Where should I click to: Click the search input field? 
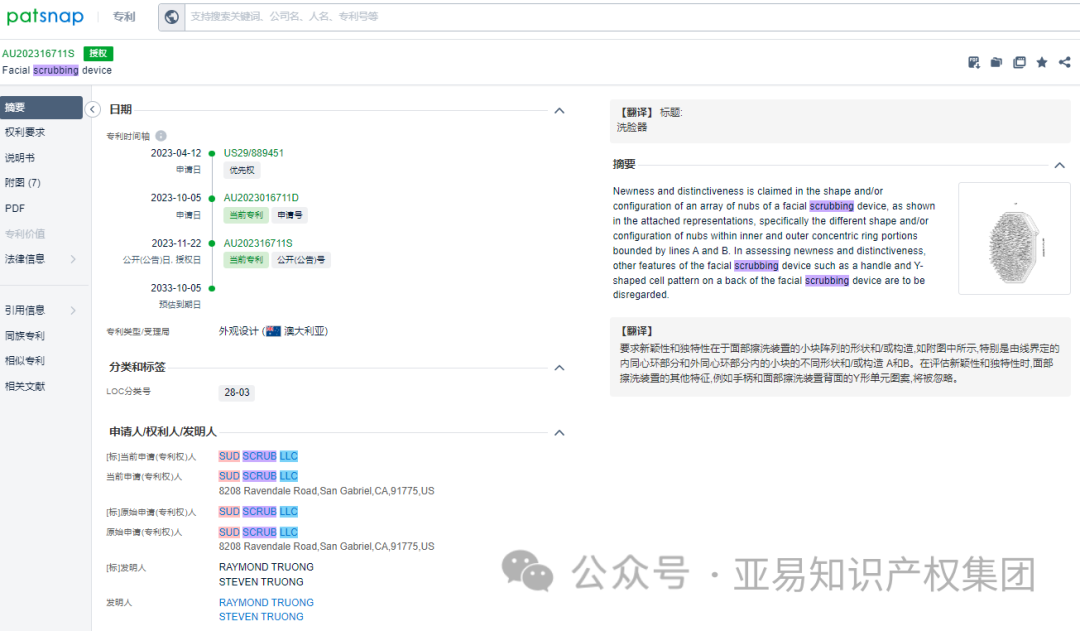tap(400, 16)
